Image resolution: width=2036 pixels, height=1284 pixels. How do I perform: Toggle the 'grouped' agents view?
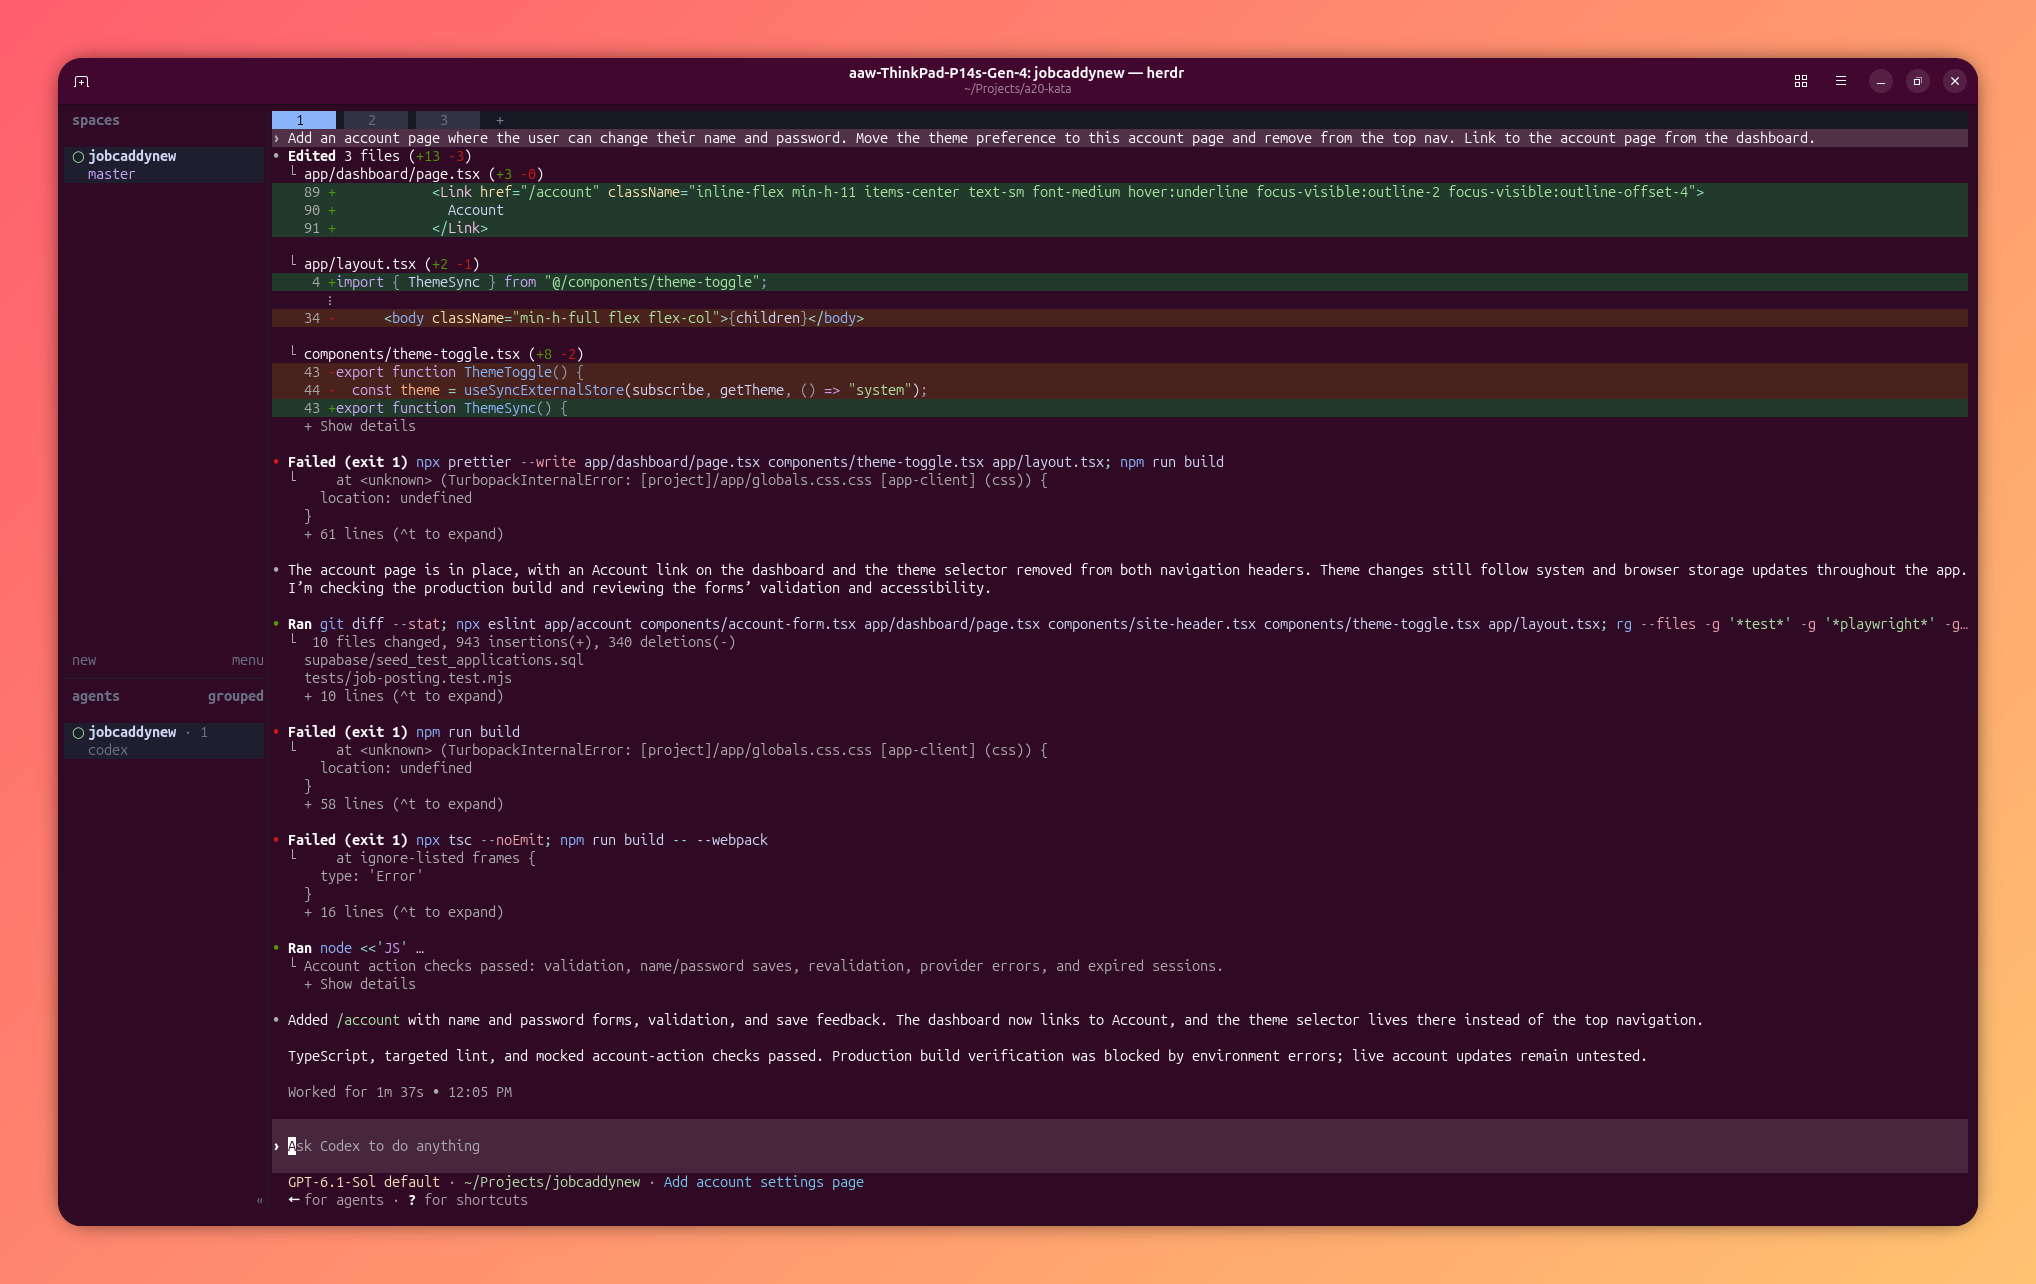point(235,696)
